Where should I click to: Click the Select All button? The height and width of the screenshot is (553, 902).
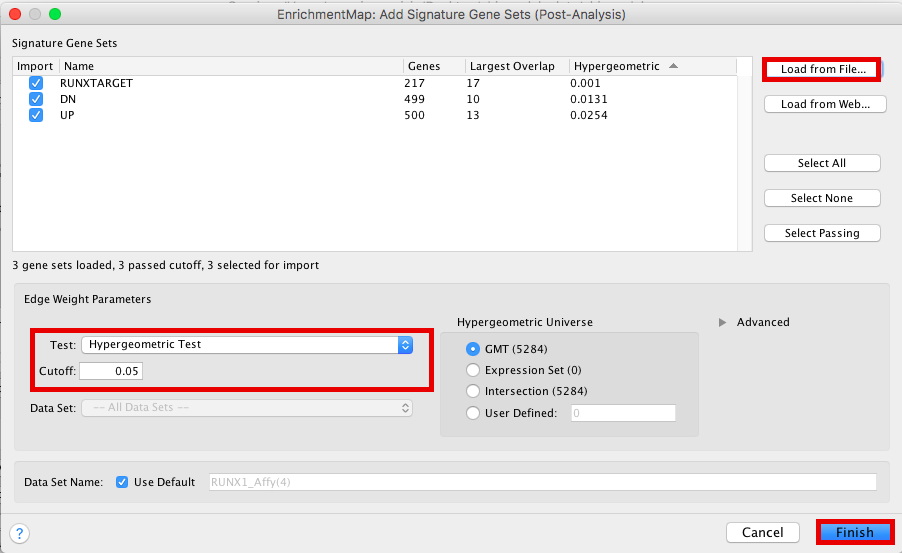(822, 163)
